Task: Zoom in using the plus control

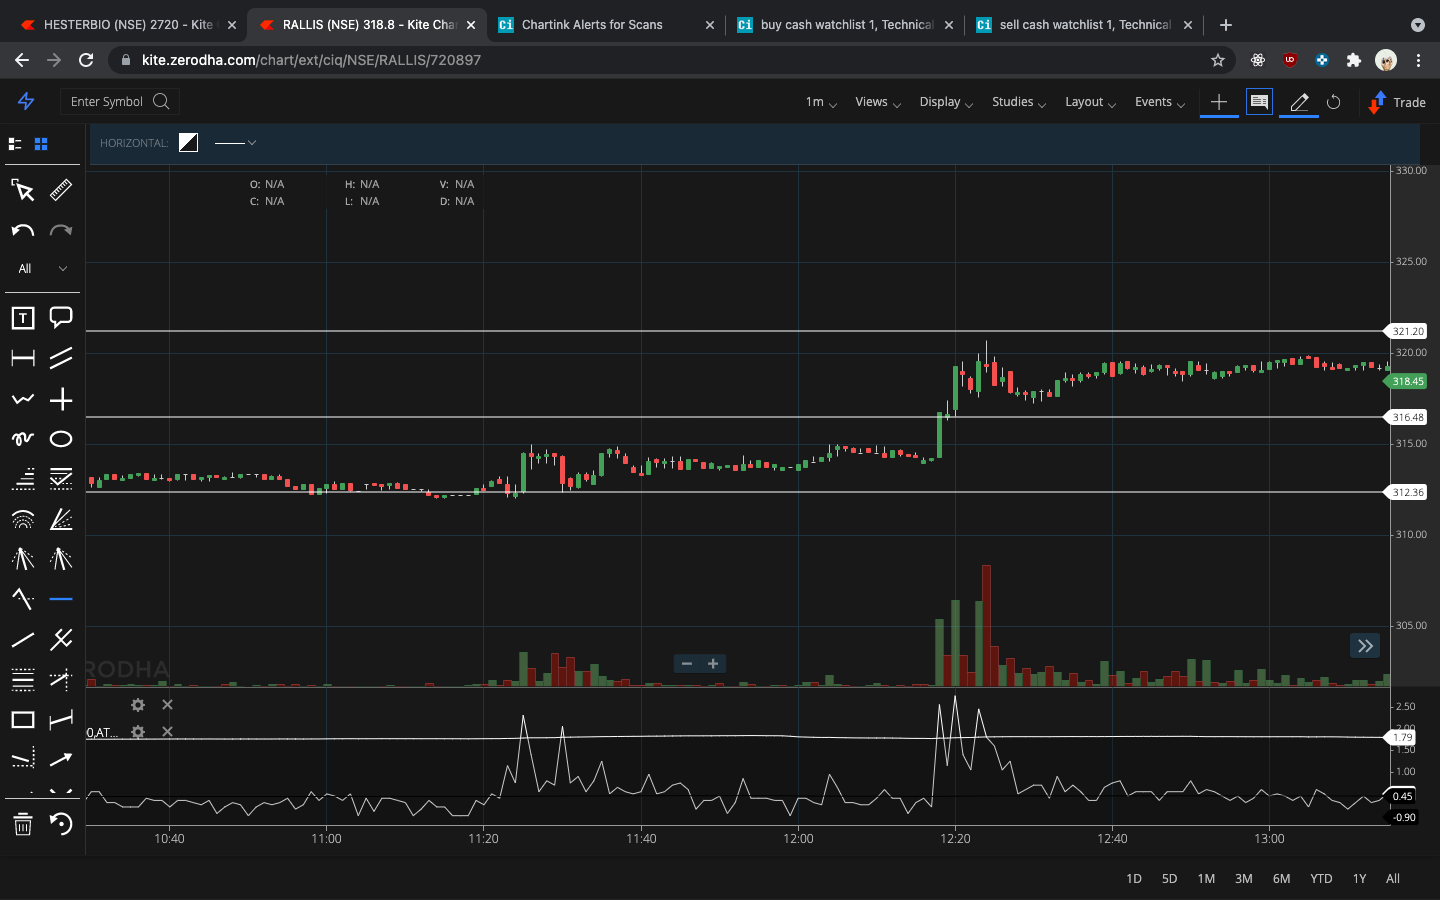Action: coord(713,663)
